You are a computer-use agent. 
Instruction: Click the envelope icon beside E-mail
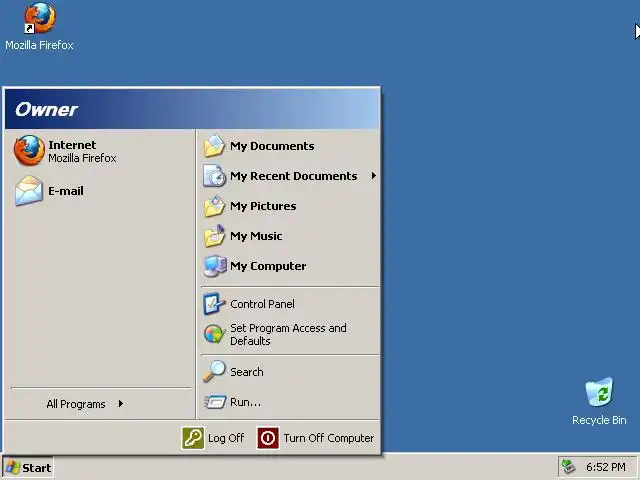[x=29, y=191]
